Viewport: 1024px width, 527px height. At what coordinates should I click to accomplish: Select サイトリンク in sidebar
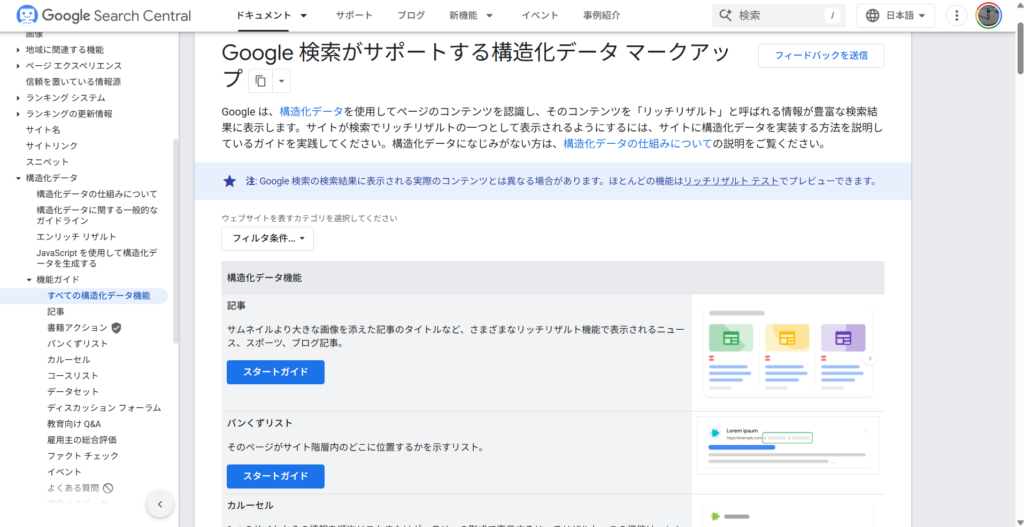tap(52, 146)
